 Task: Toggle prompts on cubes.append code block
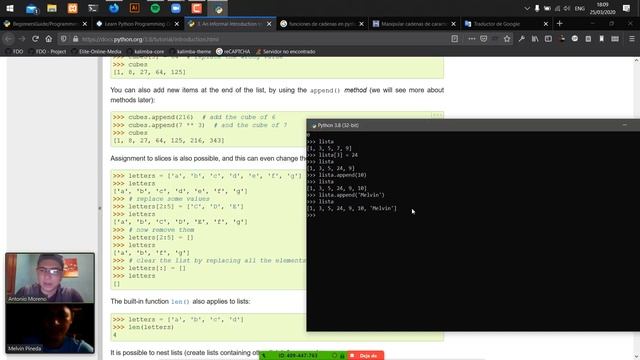tap(437, 116)
